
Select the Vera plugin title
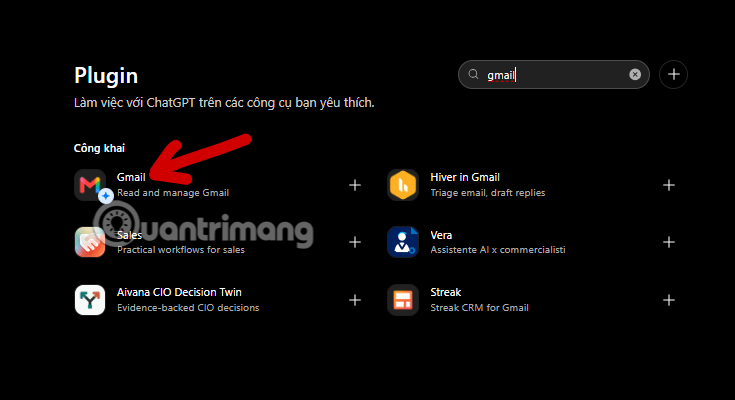coord(441,235)
